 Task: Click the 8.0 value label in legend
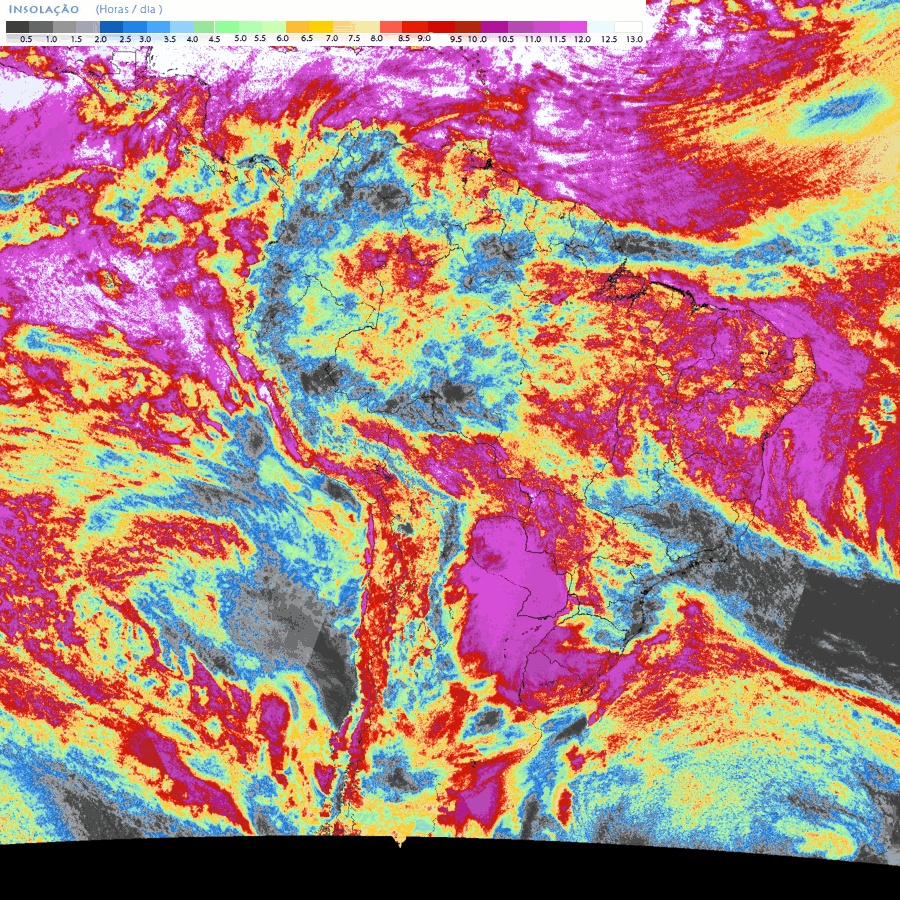click(x=376, y=38)
